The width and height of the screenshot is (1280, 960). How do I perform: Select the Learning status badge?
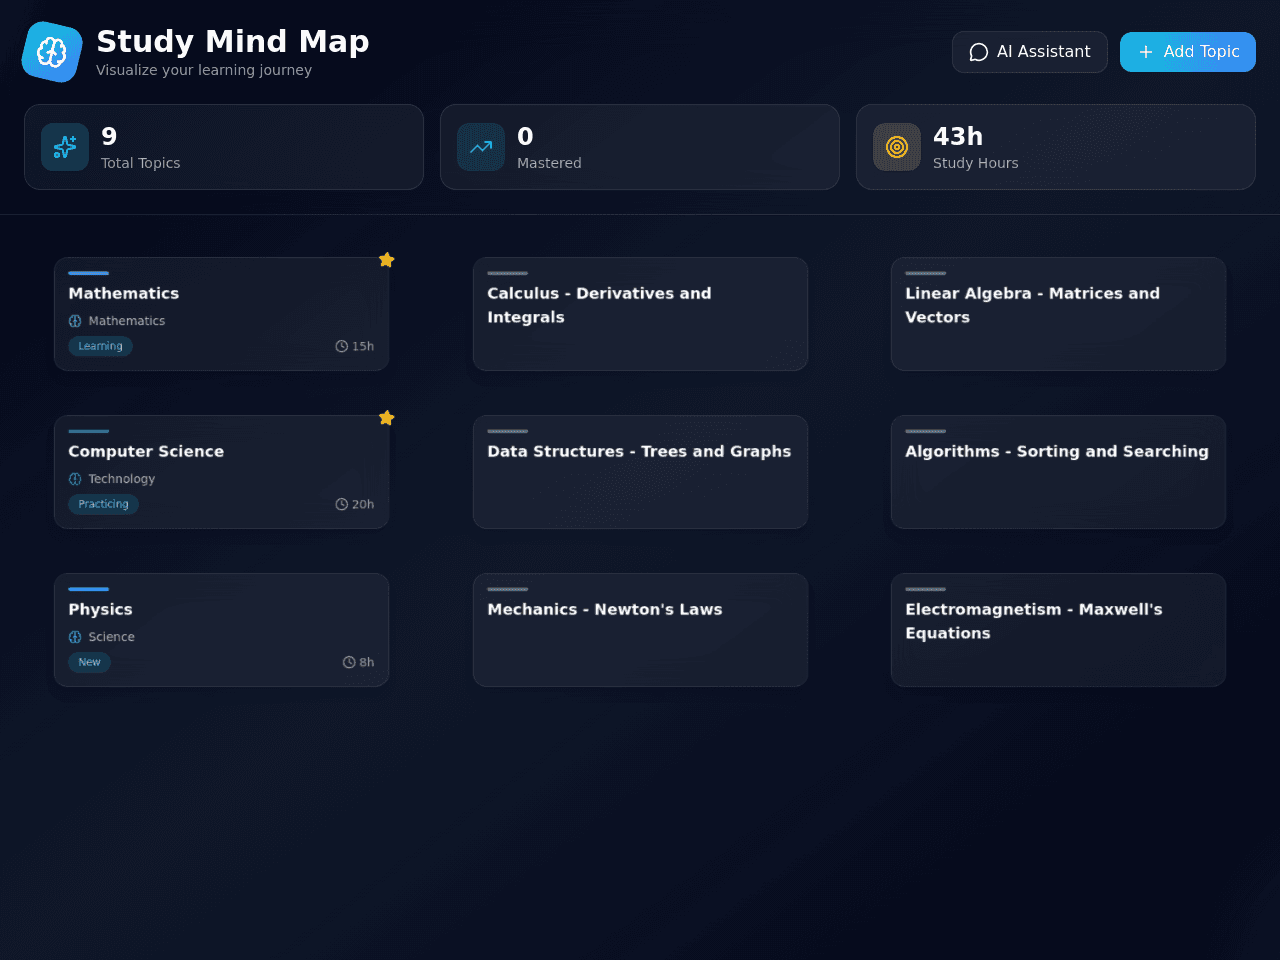tap(100, 346)
